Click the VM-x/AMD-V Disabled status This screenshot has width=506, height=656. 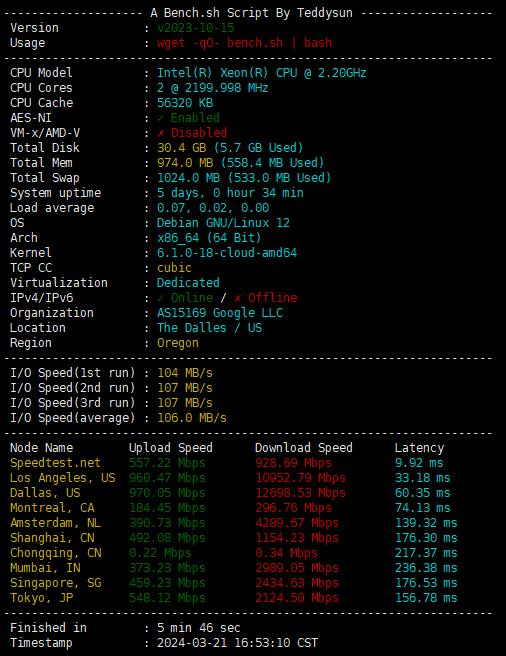coord(192,133)
